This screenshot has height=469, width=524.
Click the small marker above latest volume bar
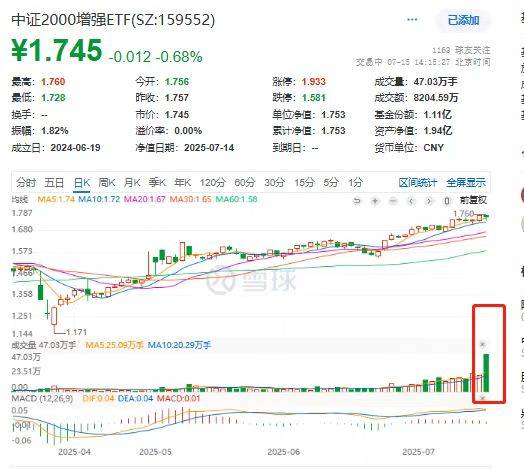pos(482,344)
